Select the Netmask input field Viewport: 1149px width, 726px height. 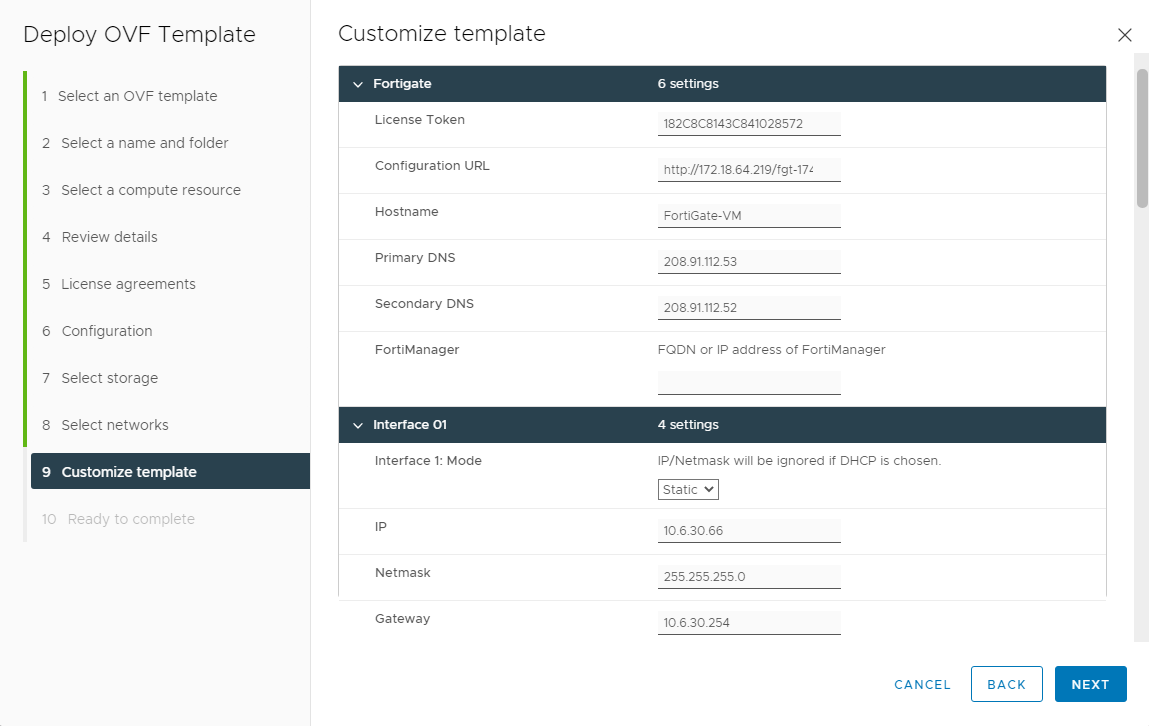[x=749, y=576]
